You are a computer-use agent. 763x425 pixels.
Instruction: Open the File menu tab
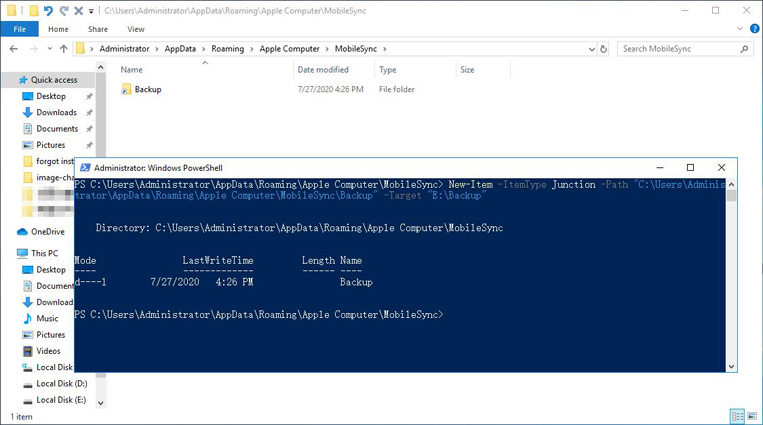pyautogui.click(x=19, y=29)
